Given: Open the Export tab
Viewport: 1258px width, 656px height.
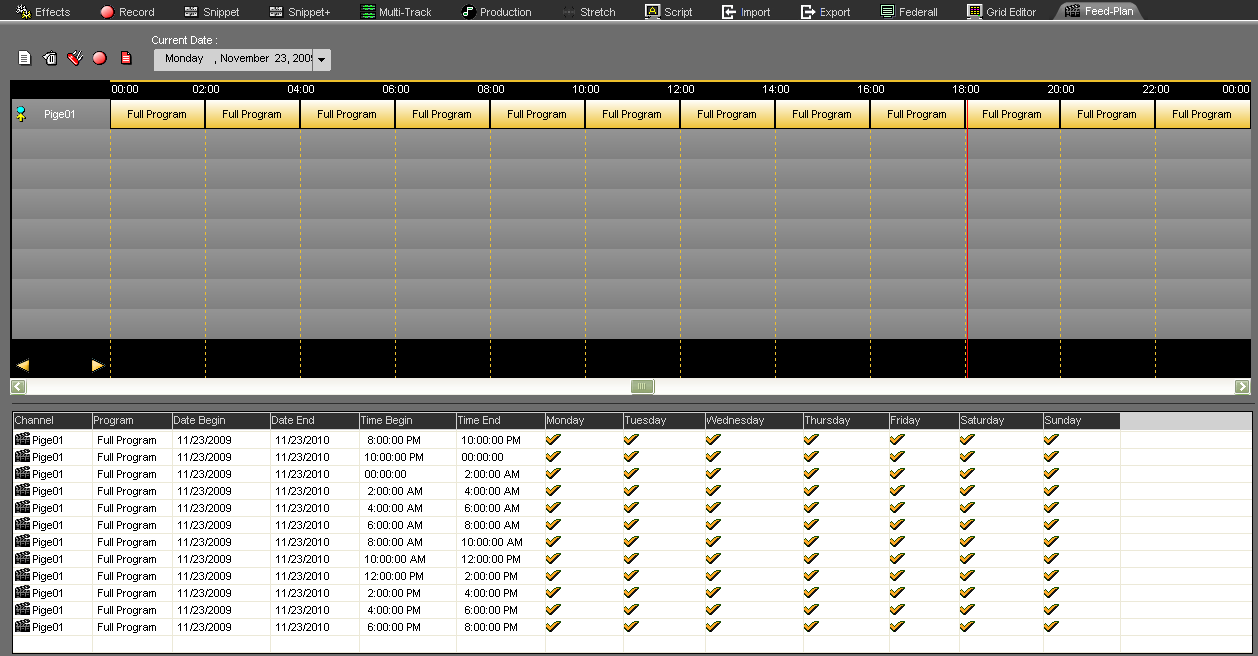Looking at the screenshot, I should [x=825, y=12].
